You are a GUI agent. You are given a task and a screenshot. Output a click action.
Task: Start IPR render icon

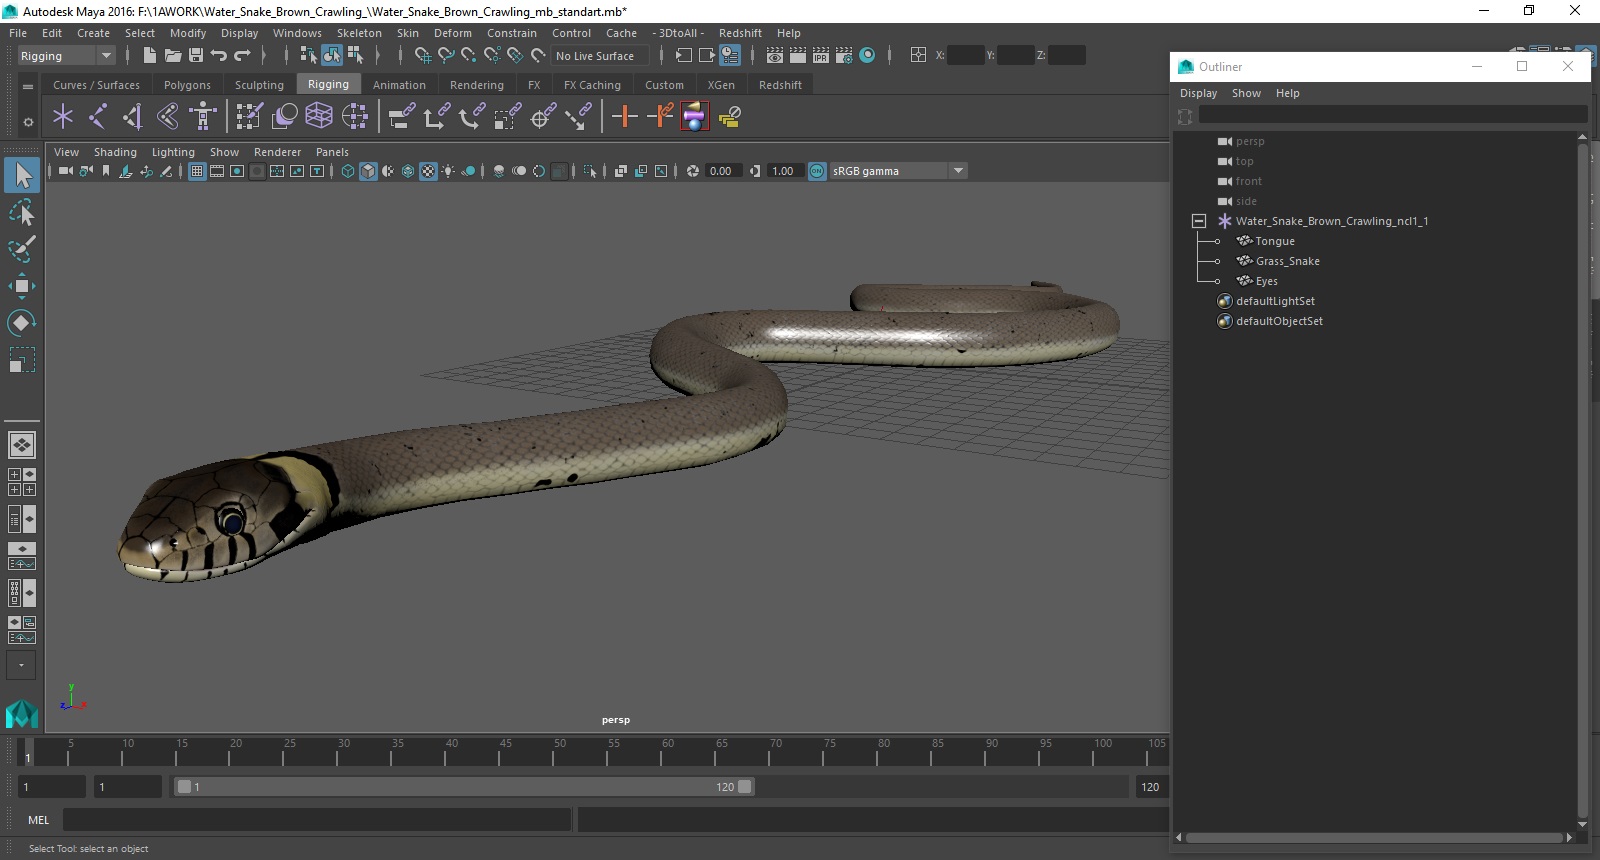821,55
